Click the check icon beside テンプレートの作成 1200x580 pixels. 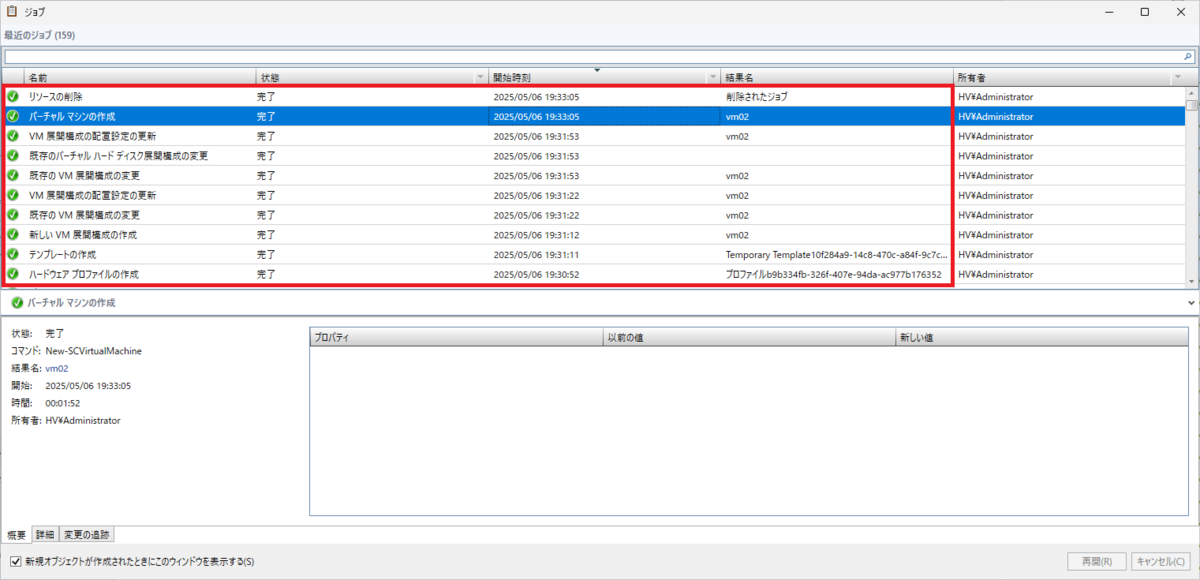tap(13, 254)
